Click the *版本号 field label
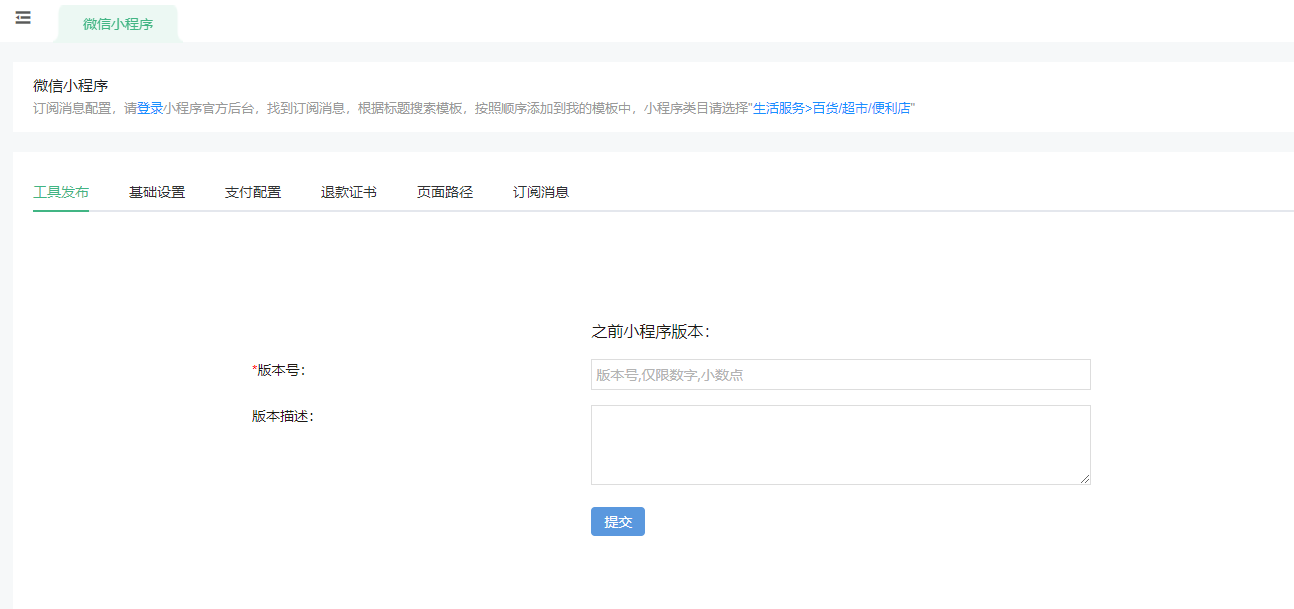Screen dimensions: 1294x609 pyautogui.click(x=279, y=370)
